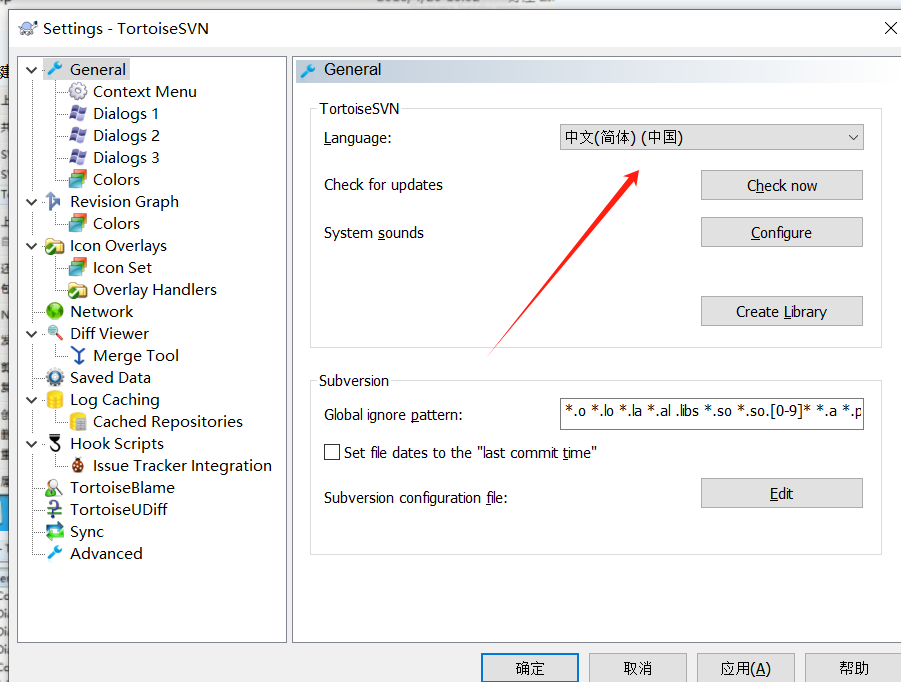Close the Settings dialog
901x682 pixels.
[890, 28]
